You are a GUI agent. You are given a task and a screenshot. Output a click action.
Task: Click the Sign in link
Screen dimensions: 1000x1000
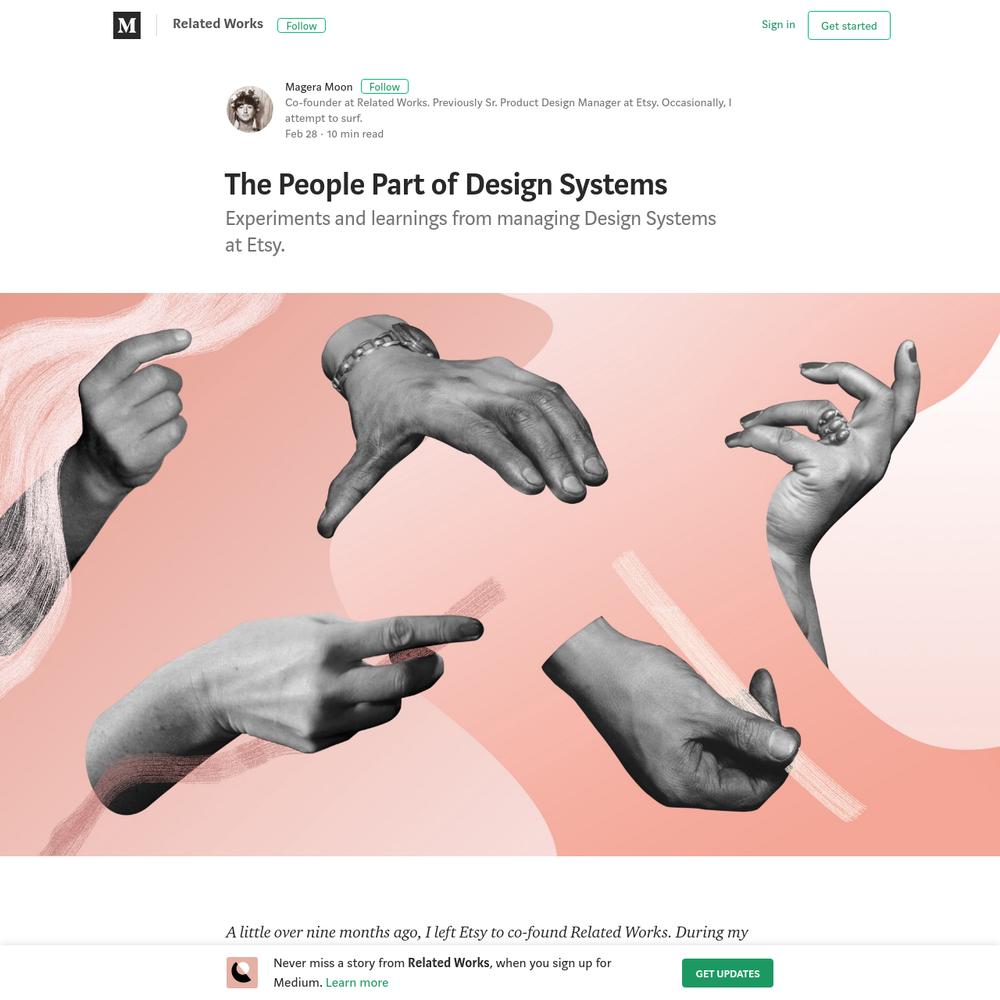pos(778,24)
